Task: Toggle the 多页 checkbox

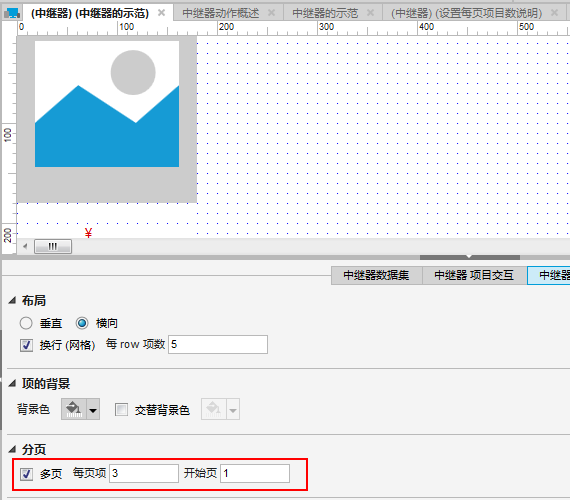Action: [27, 474]
